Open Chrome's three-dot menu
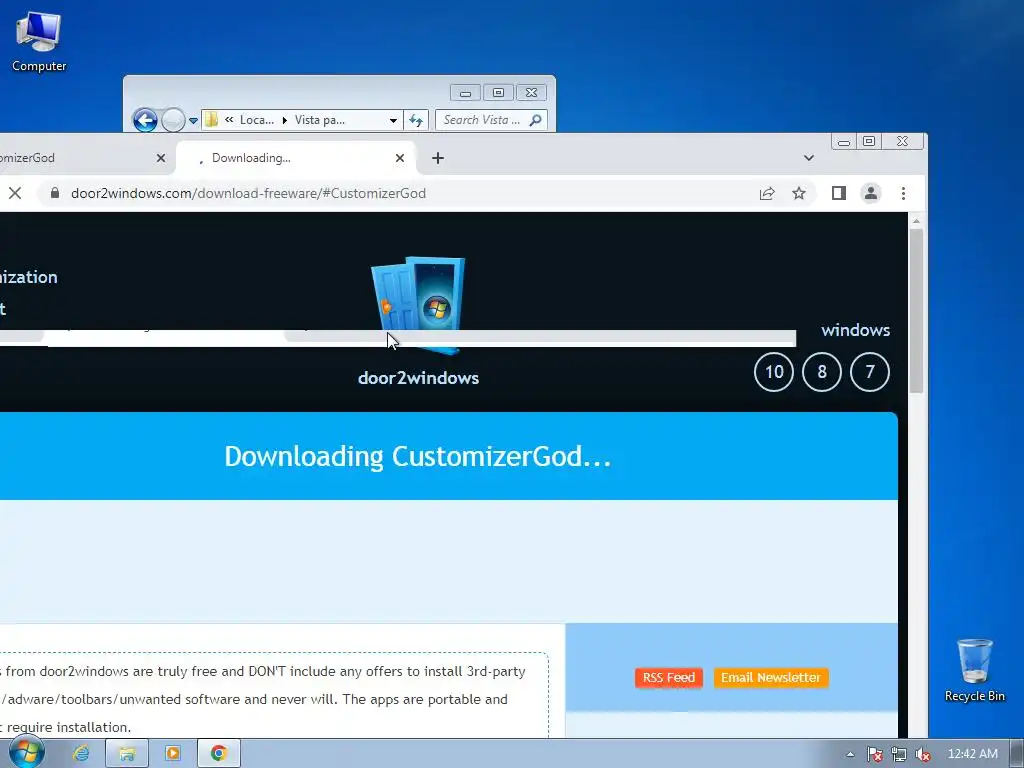 [x=903, y=193]
